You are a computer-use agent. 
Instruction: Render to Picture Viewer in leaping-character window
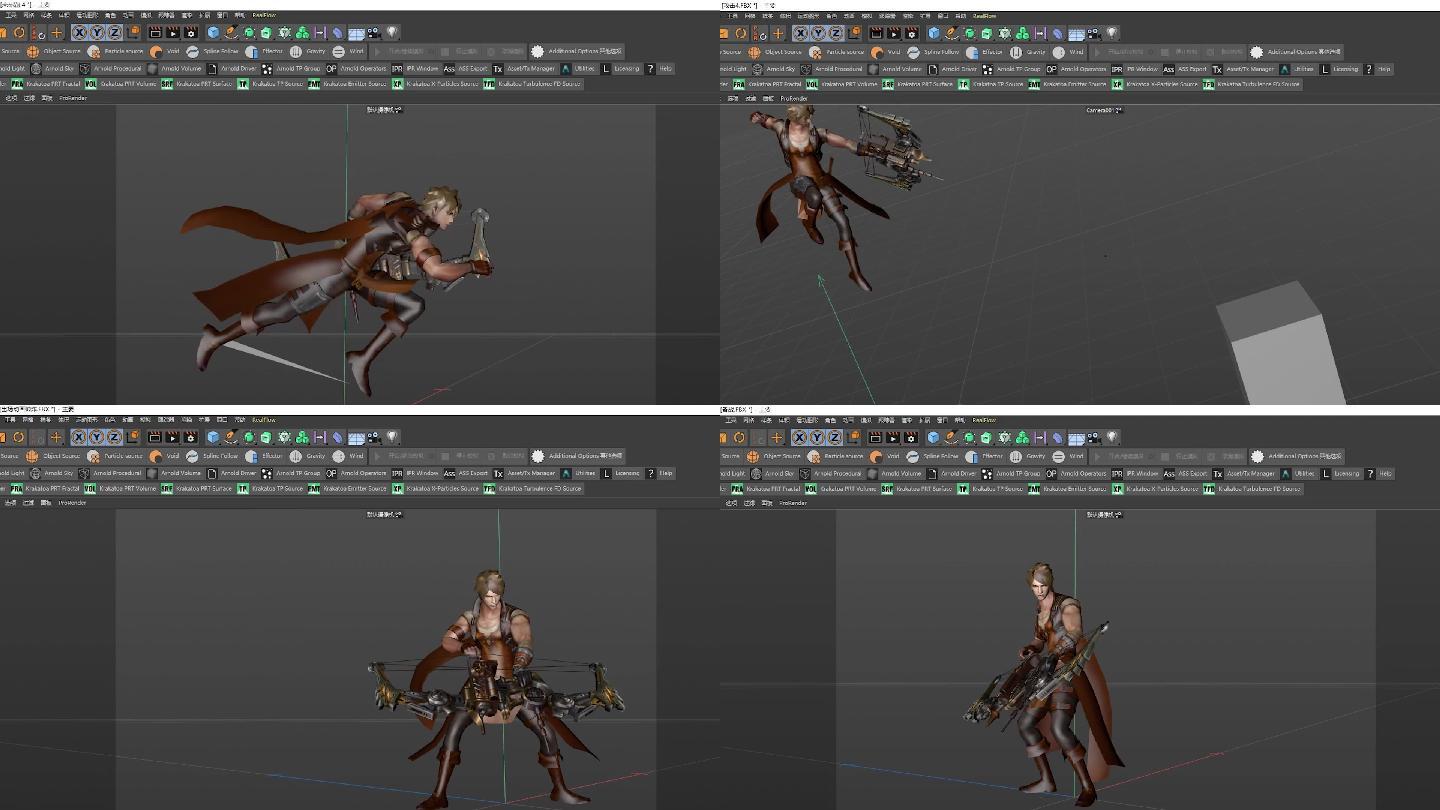[172, 32]
